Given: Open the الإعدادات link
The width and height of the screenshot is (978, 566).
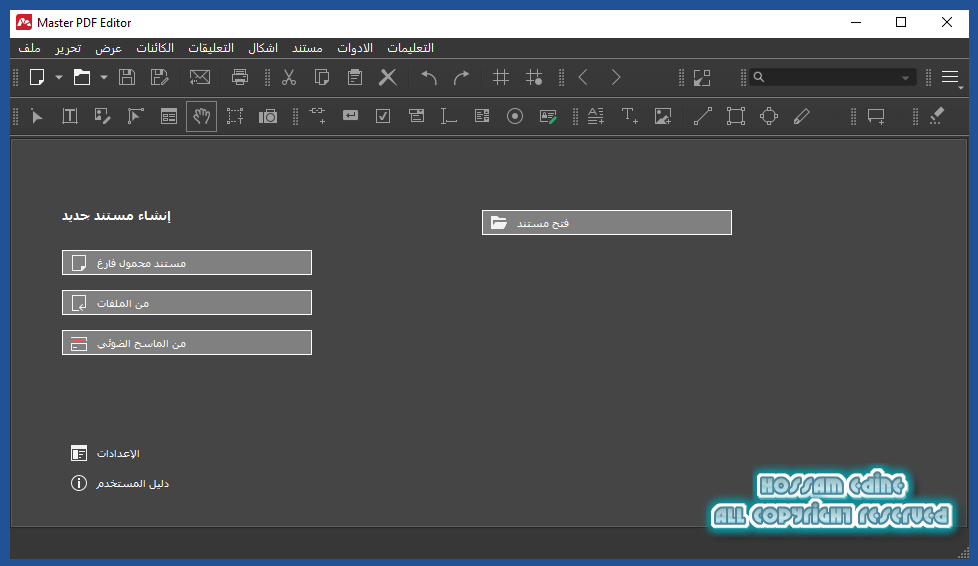Looking at the screenshot, I should pos(118,454).
